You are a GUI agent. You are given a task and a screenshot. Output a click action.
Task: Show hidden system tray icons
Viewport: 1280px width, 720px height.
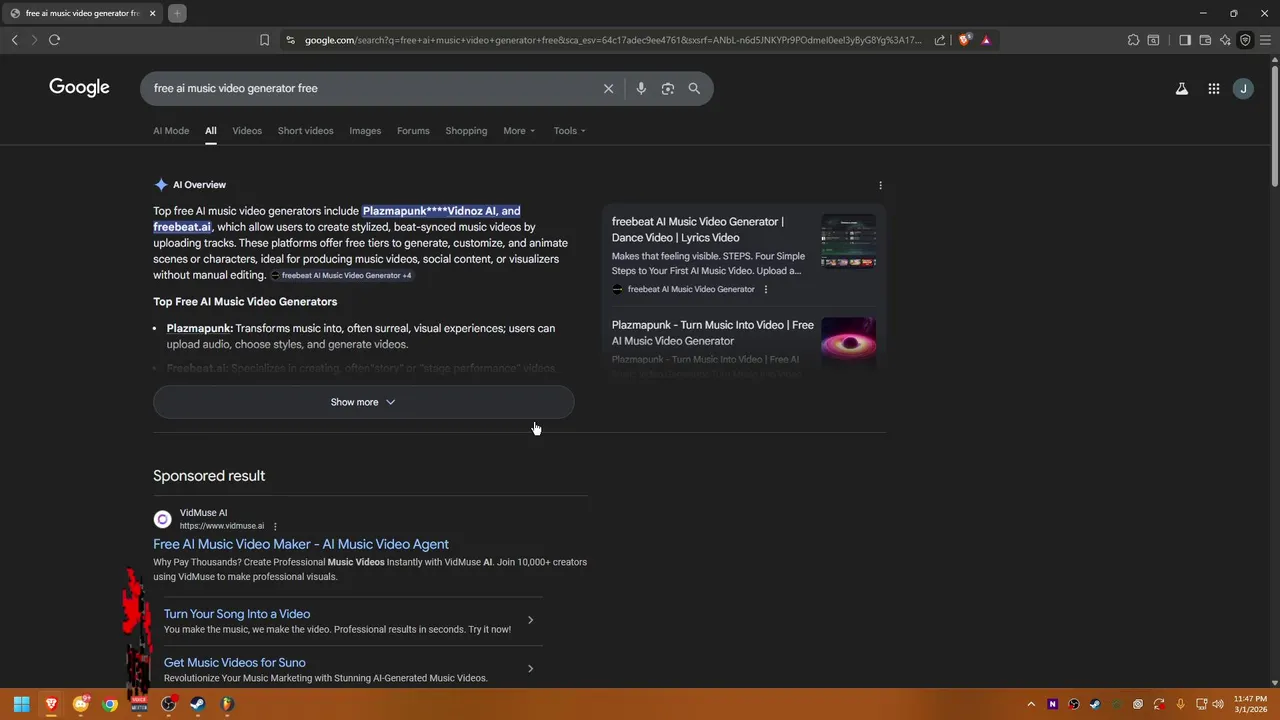tap(1031, 704)
